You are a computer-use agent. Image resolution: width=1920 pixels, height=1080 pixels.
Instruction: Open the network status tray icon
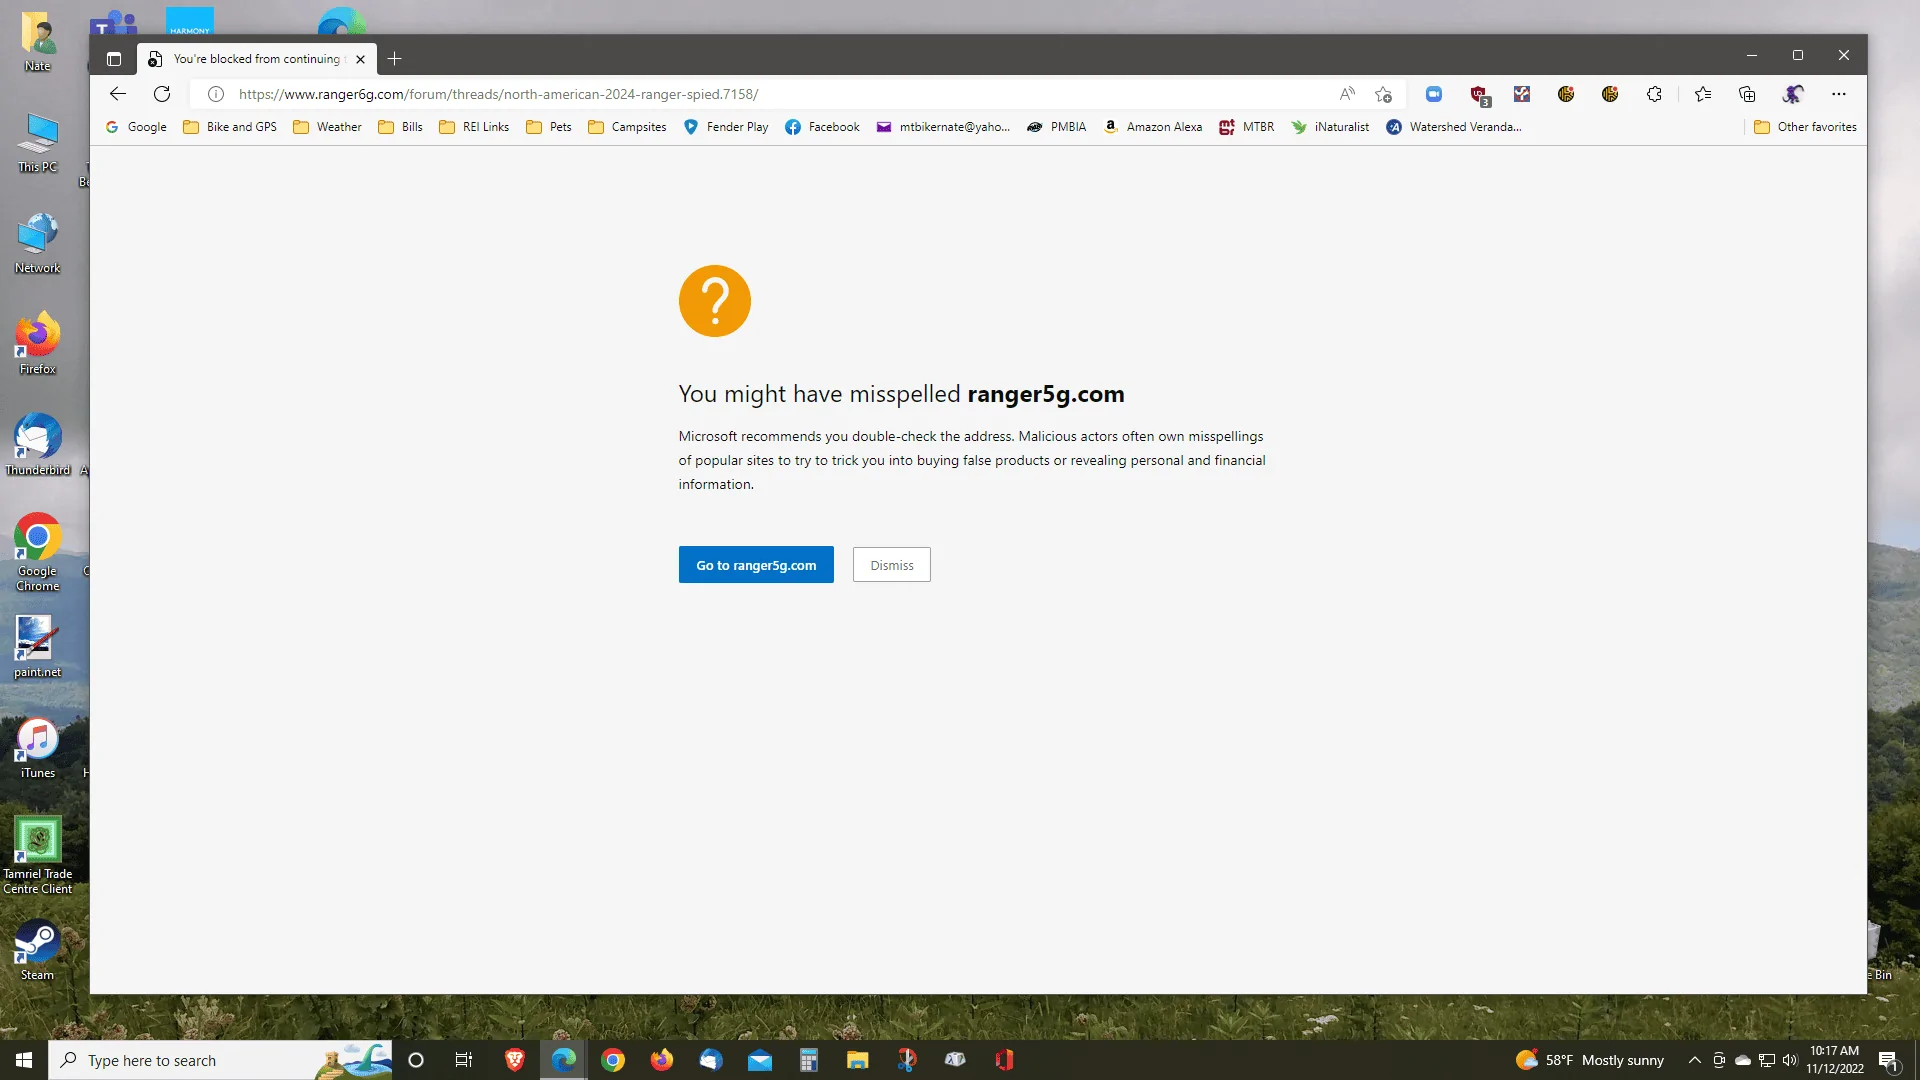coord(1767,1060)
